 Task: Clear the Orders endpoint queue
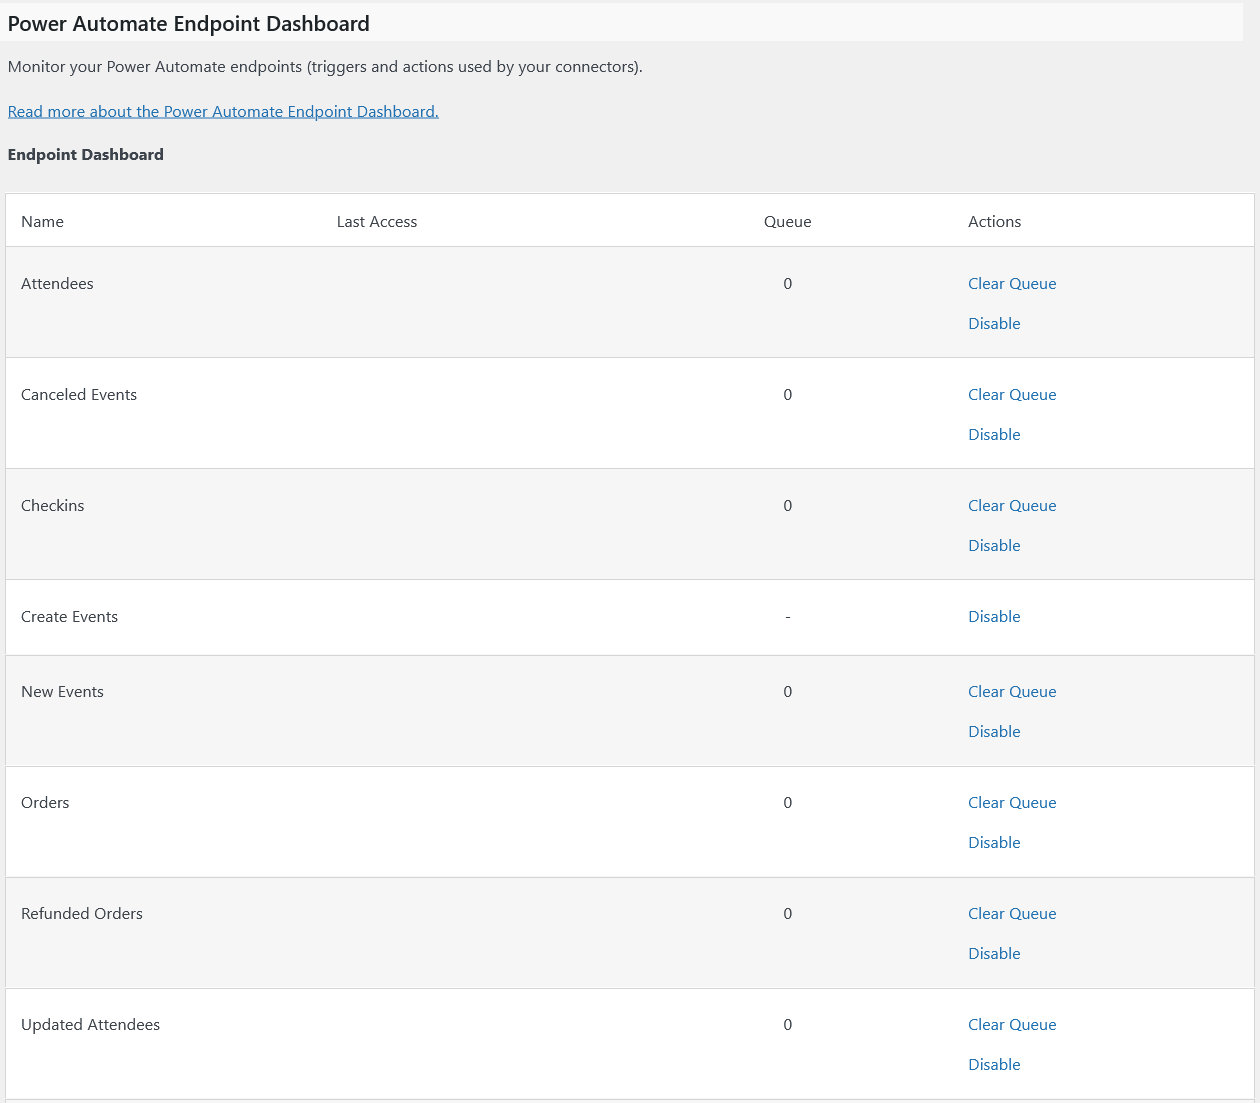(x=1011, y=802)
